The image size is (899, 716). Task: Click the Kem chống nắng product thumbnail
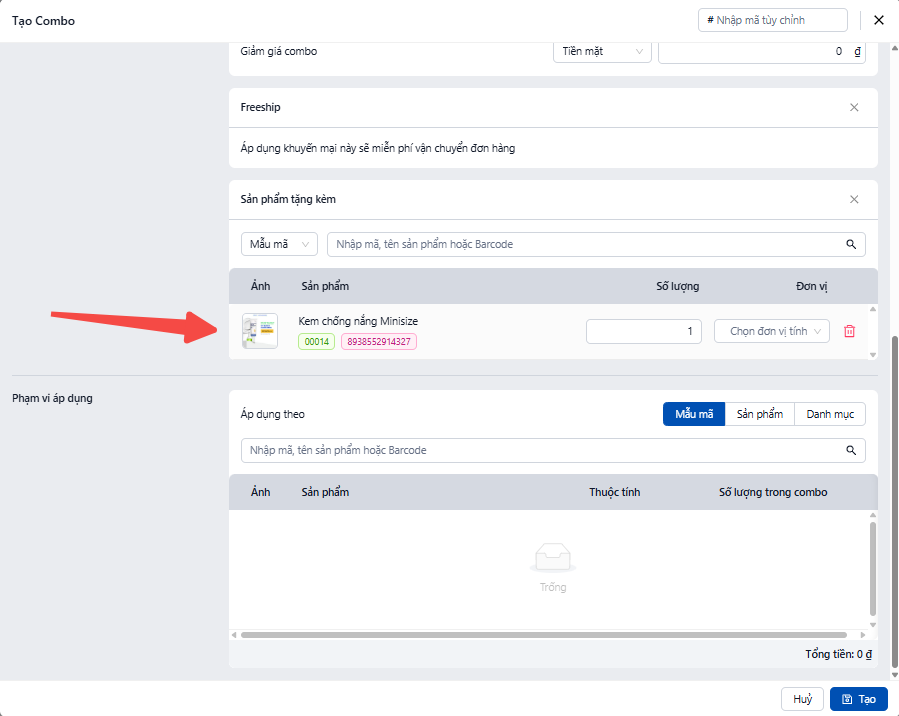tap(260, 331)
